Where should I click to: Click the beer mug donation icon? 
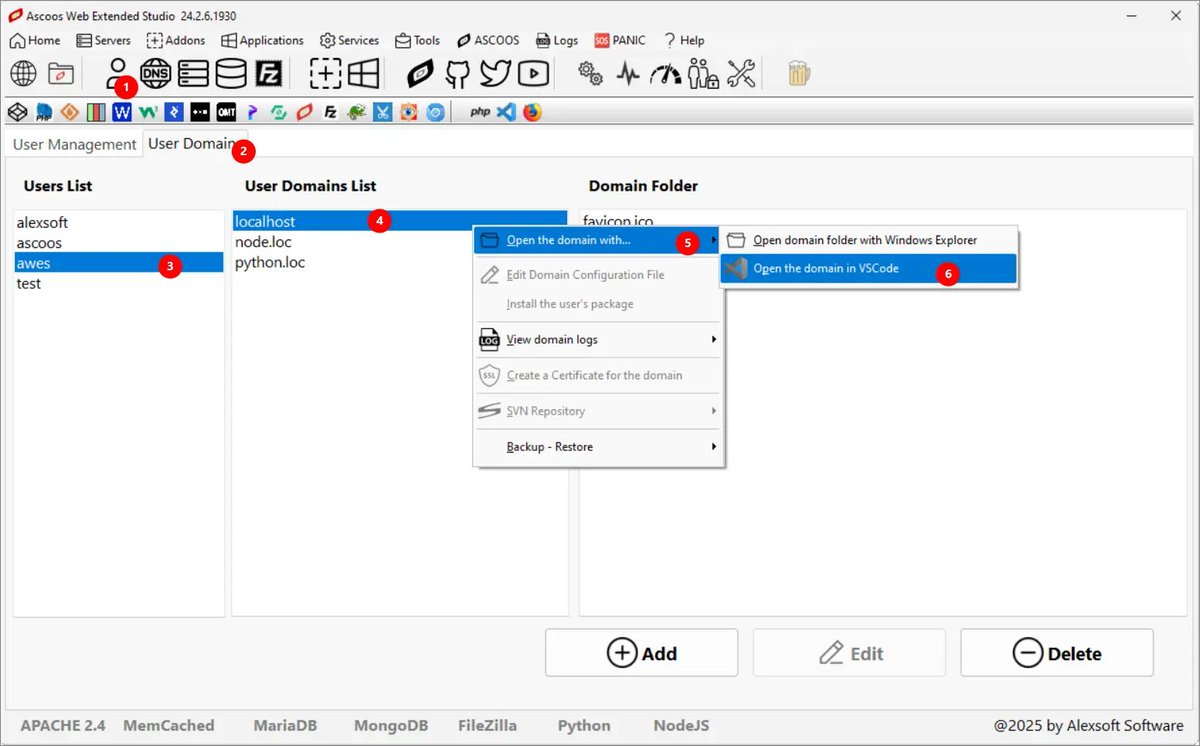(x=797, y=73)
